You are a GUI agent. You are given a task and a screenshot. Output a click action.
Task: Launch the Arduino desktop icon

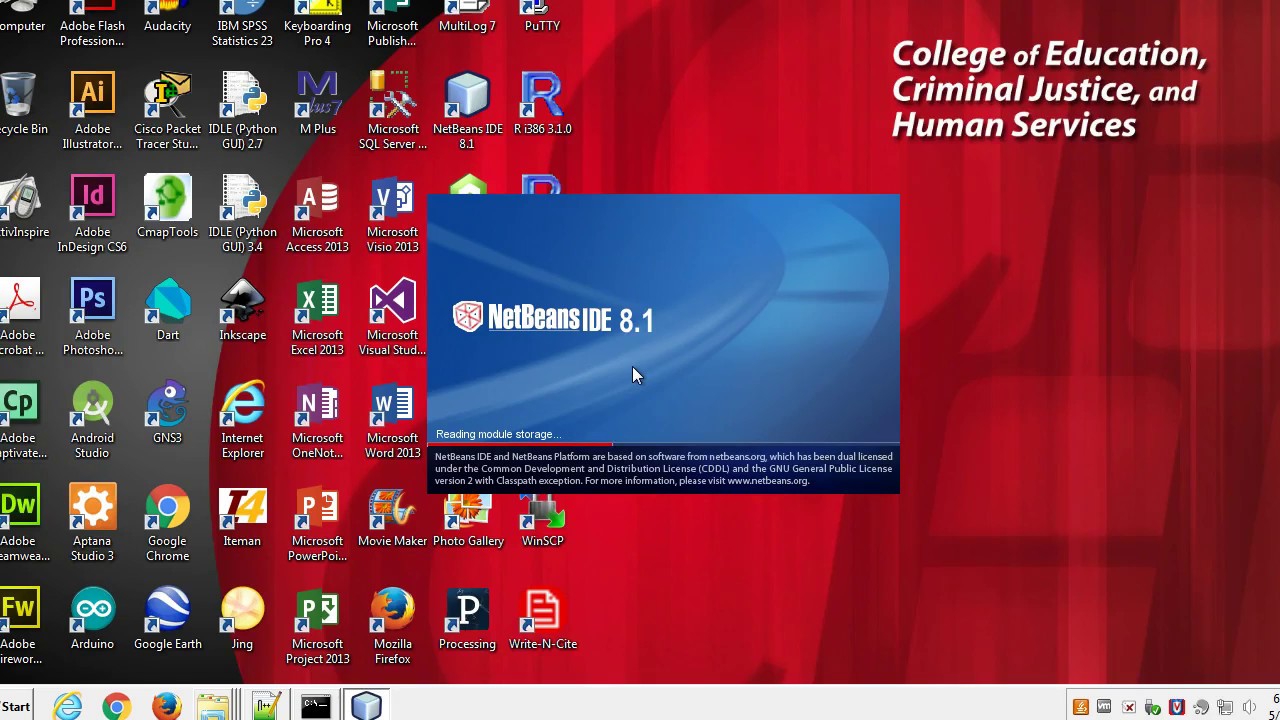(x=92, y=620)
